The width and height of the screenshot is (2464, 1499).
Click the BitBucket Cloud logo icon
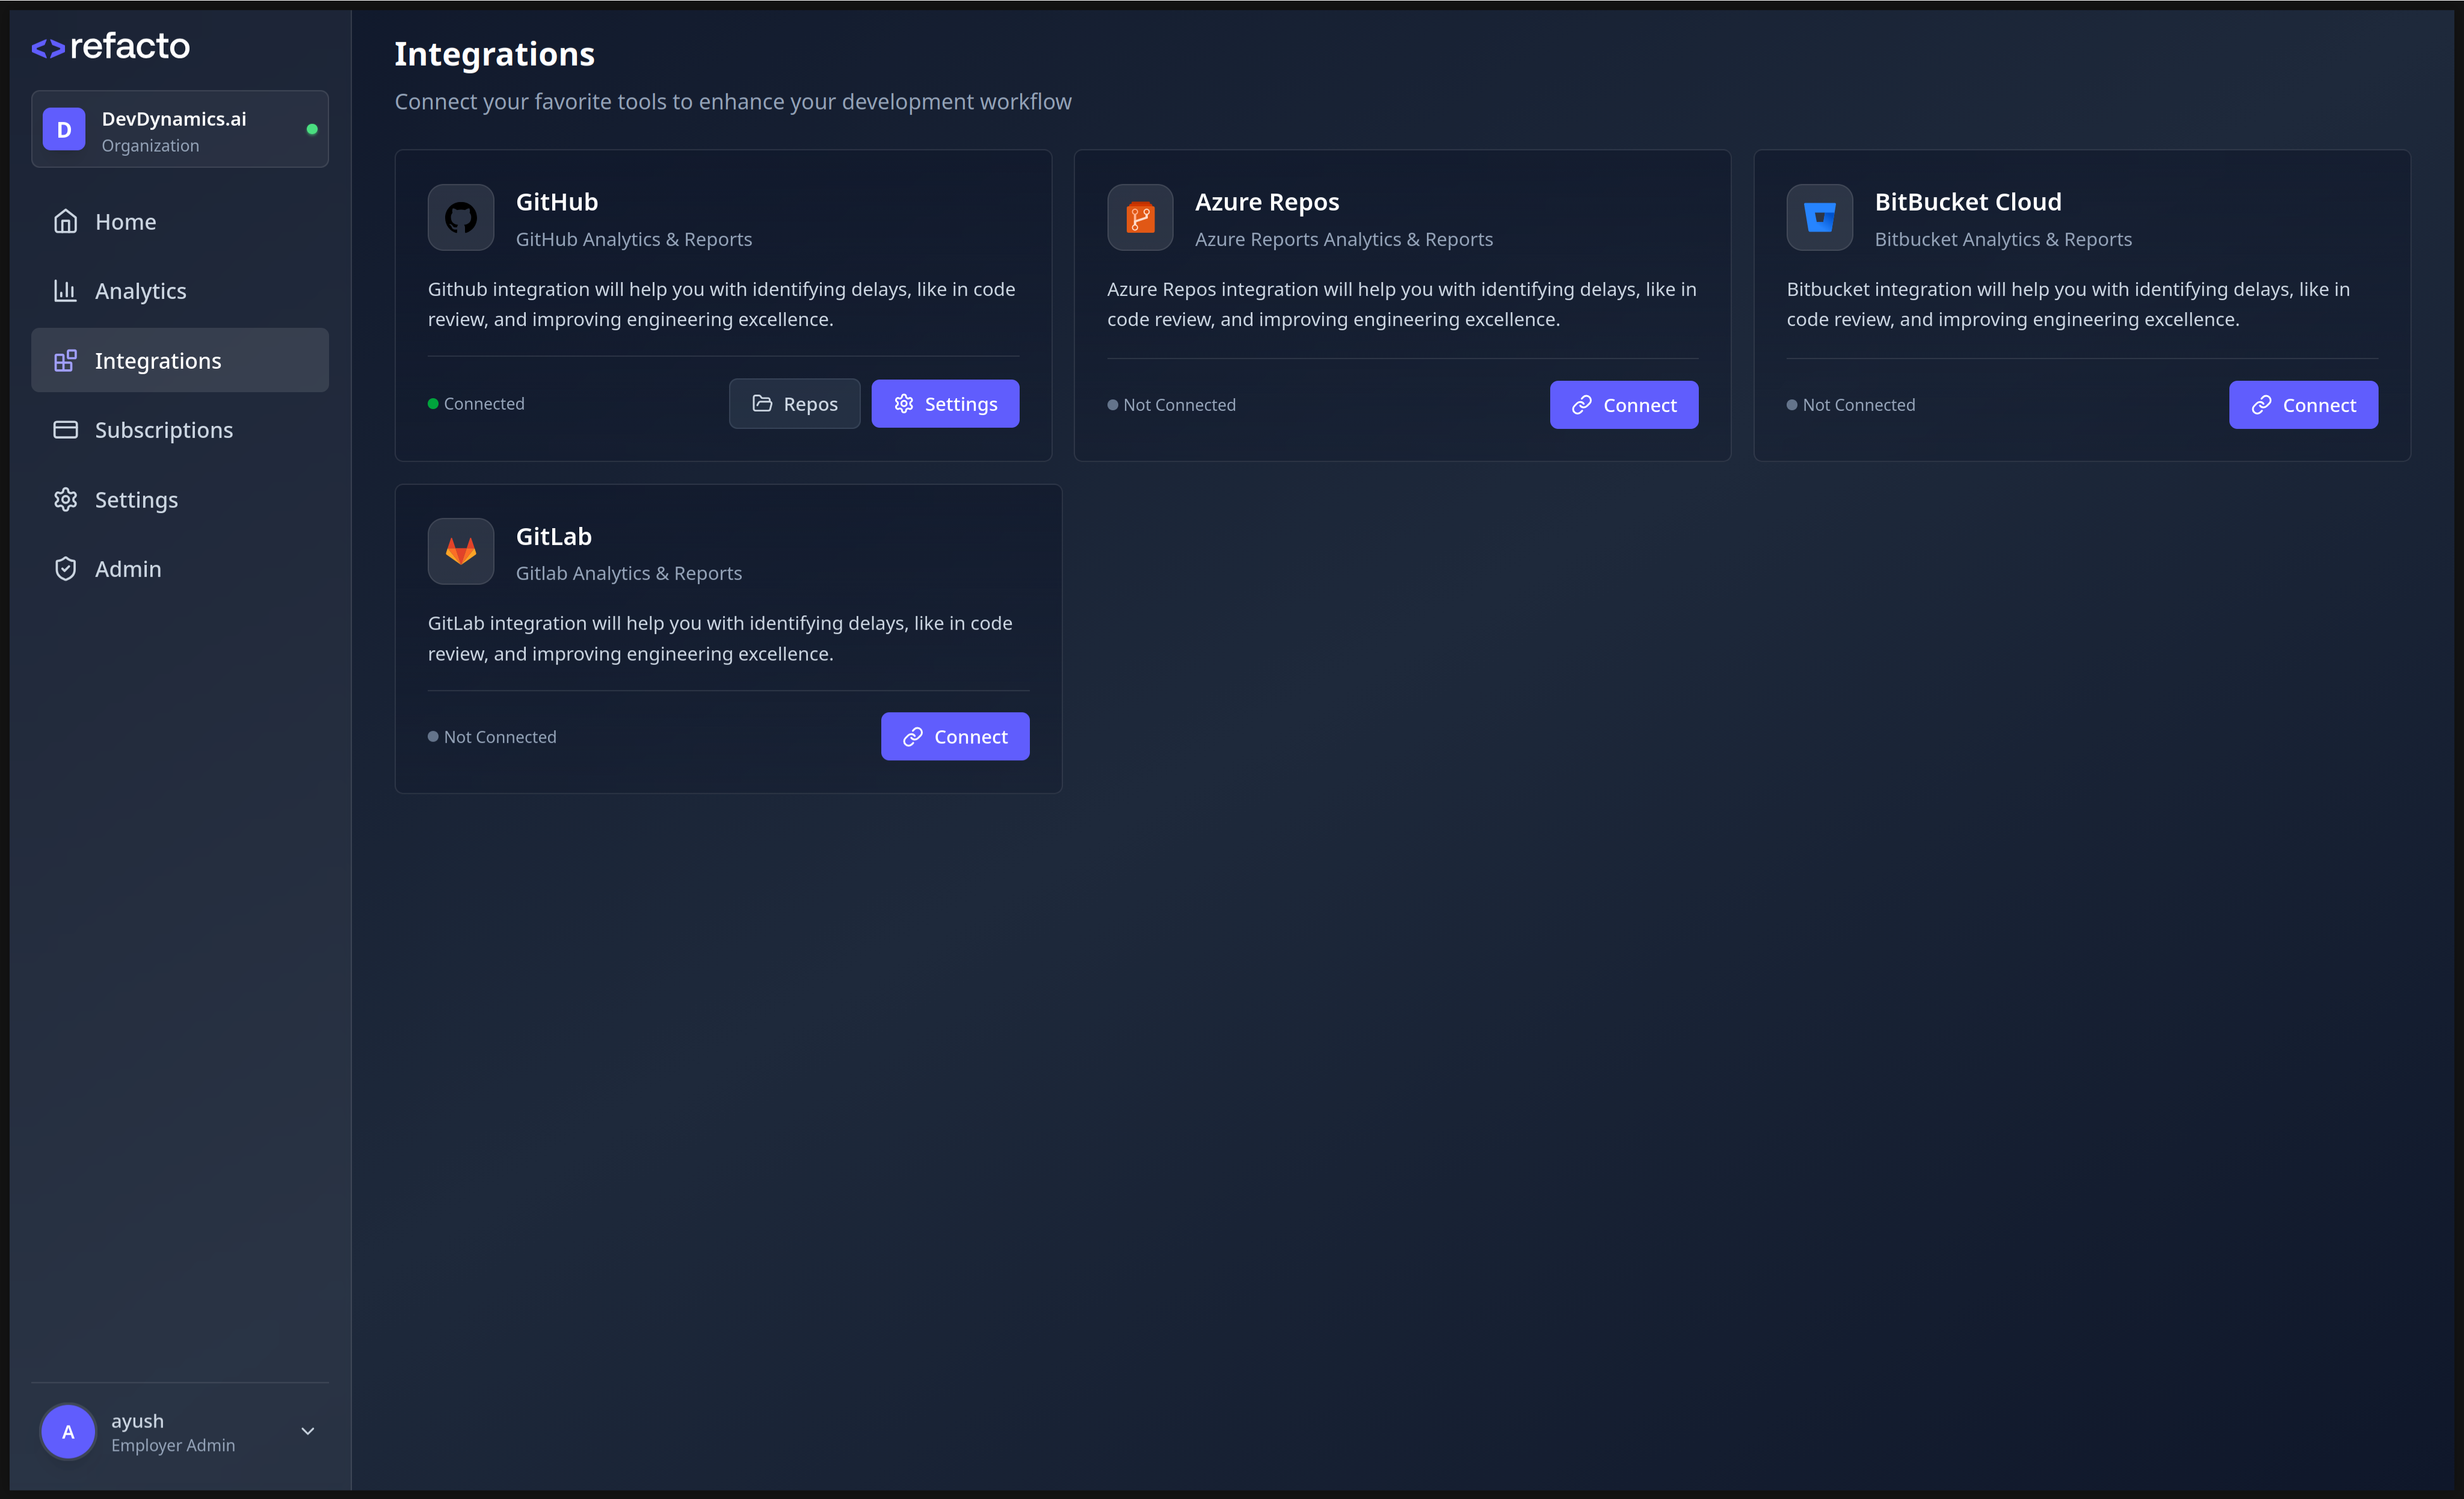tap(1819, 217)
